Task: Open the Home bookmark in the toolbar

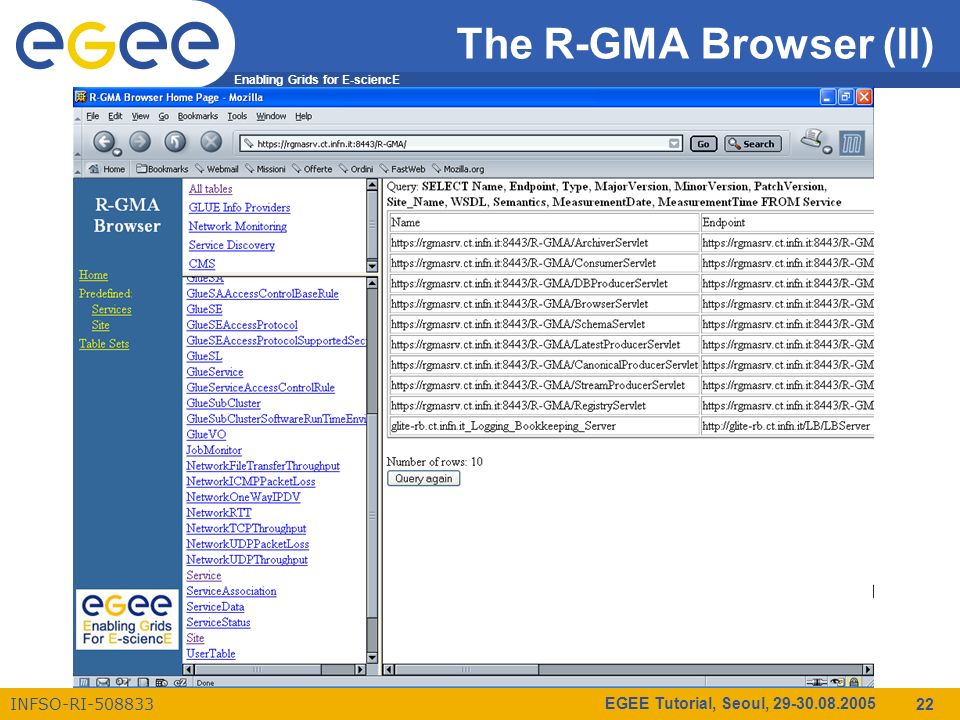Action: tap(107, 169)
